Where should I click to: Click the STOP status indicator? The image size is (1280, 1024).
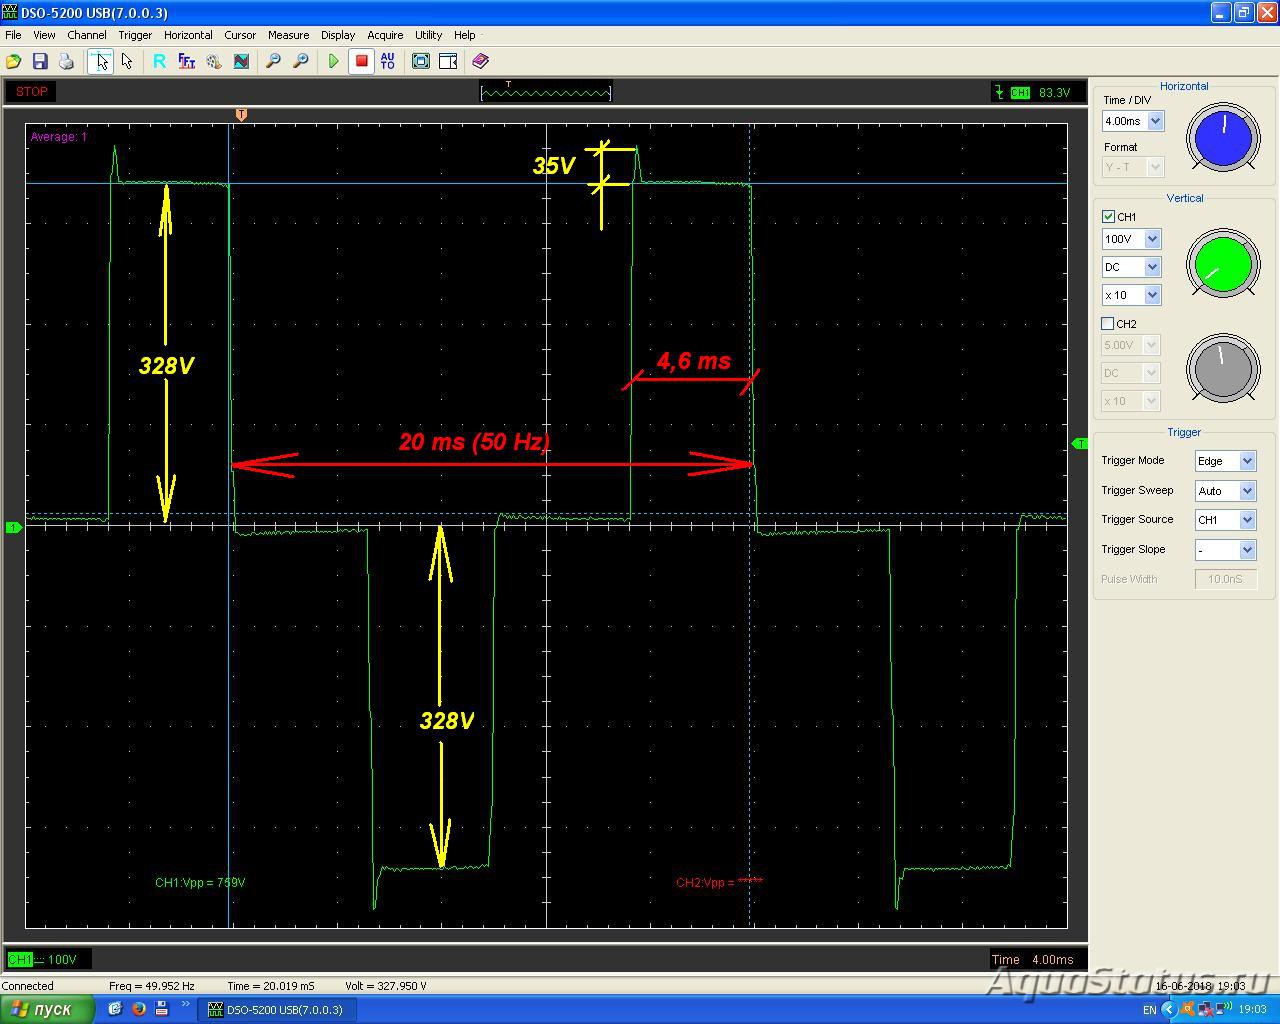(x=32, y=91)
